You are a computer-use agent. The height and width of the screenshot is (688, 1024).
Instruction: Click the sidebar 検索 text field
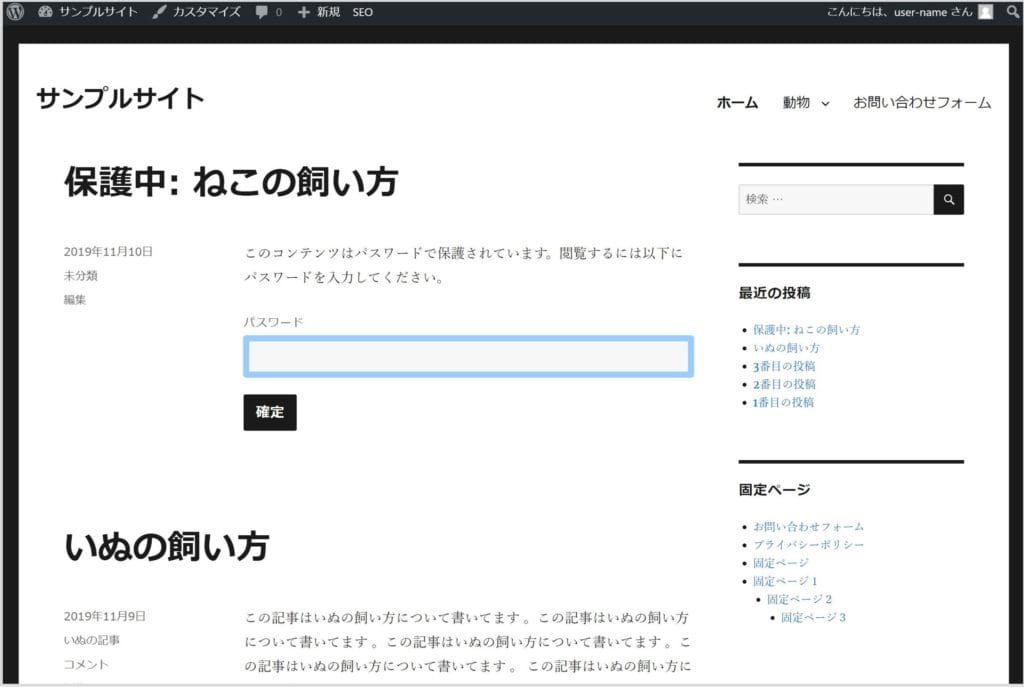(x=835, y=200)
